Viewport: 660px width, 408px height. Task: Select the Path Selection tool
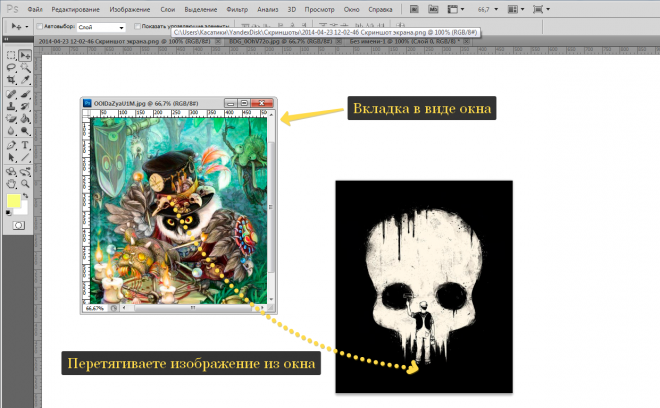pos(11,157)
